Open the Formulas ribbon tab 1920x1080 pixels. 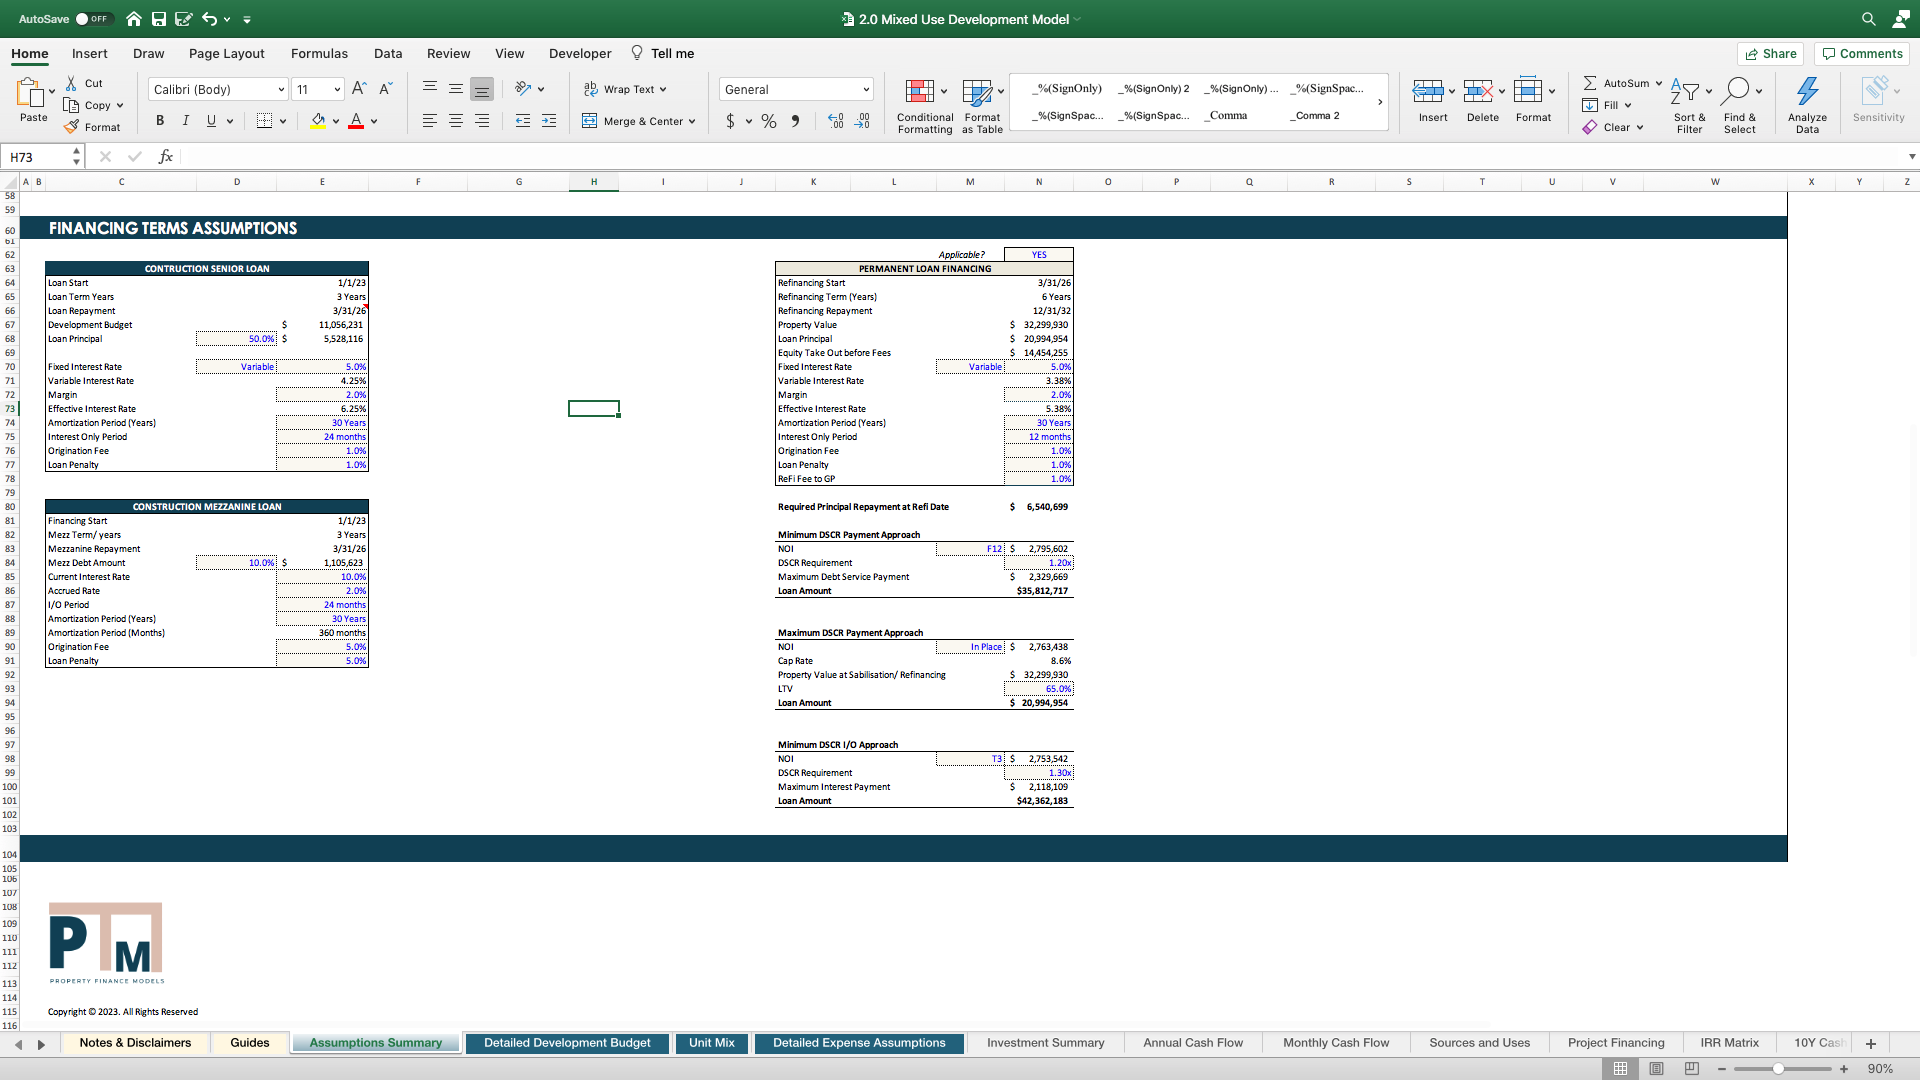[319, 54]
